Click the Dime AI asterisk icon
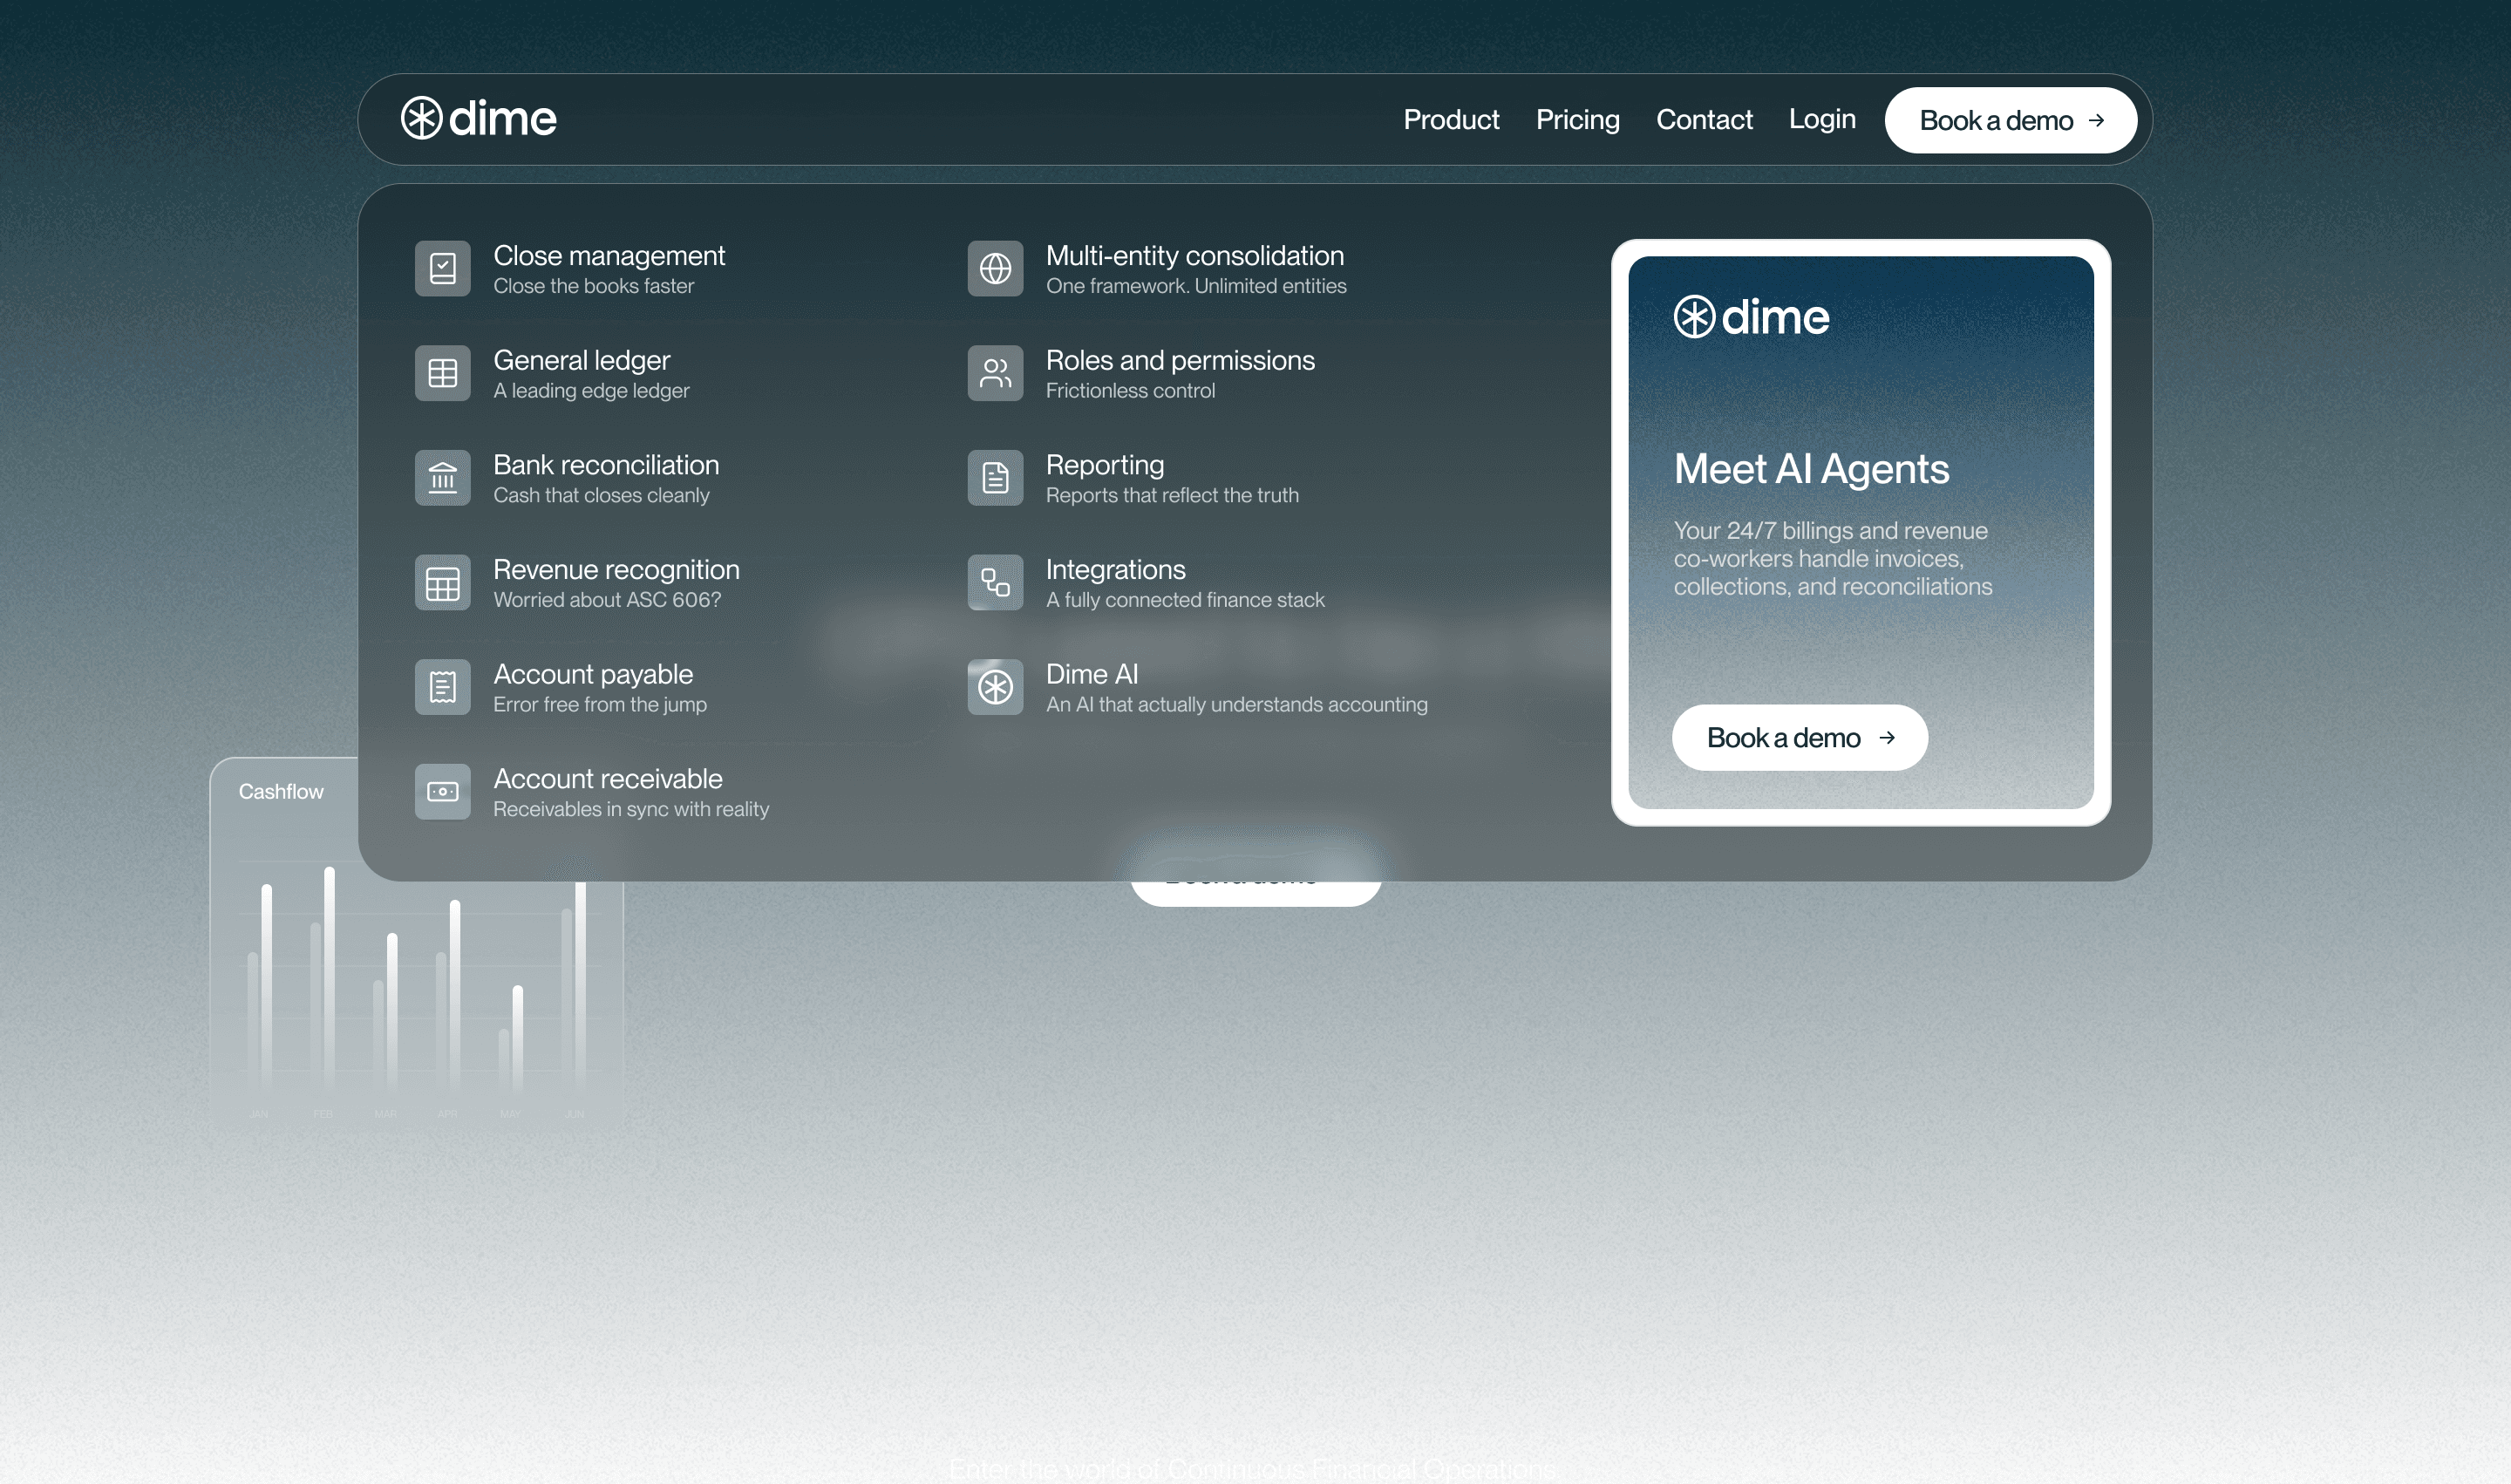Viewport: 2511px width, 1484px height. pos(995,687)
